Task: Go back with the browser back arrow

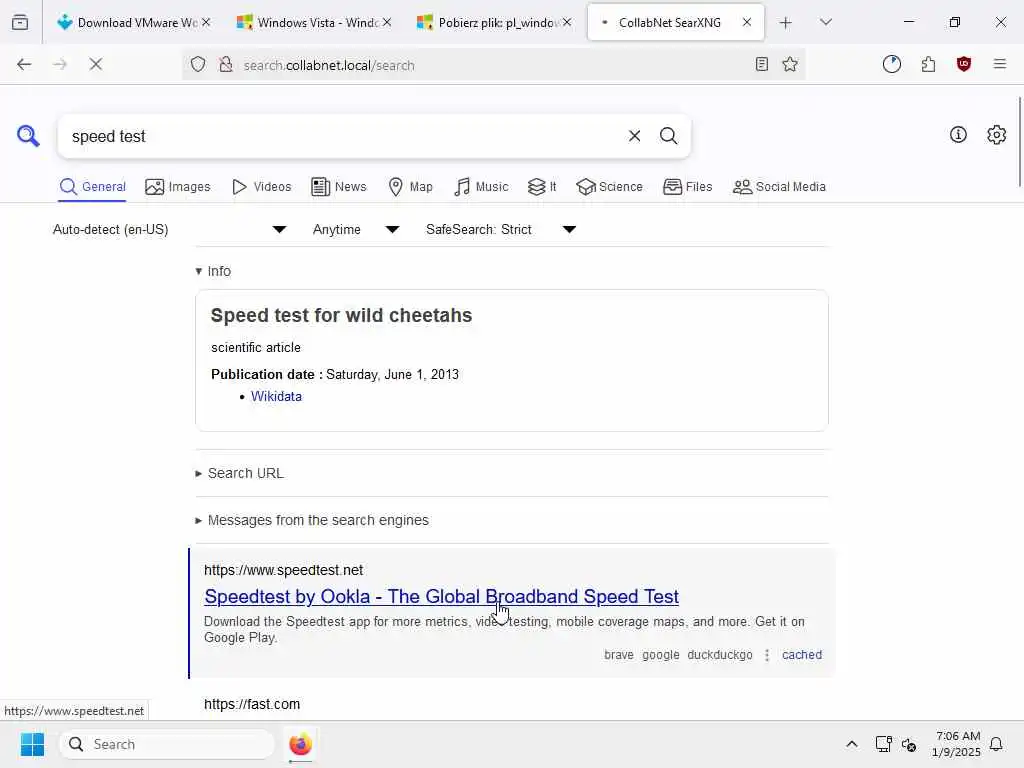Action: coord(24,64)
